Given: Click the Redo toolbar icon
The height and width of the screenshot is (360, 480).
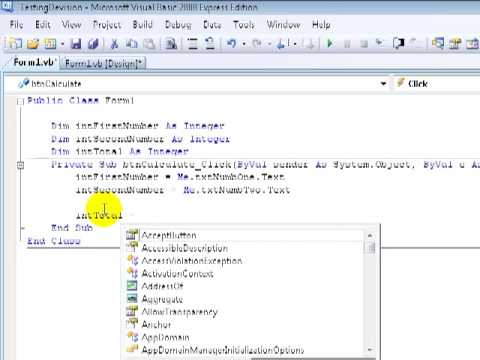Looking at the screenshot, I should click(257, 44).
